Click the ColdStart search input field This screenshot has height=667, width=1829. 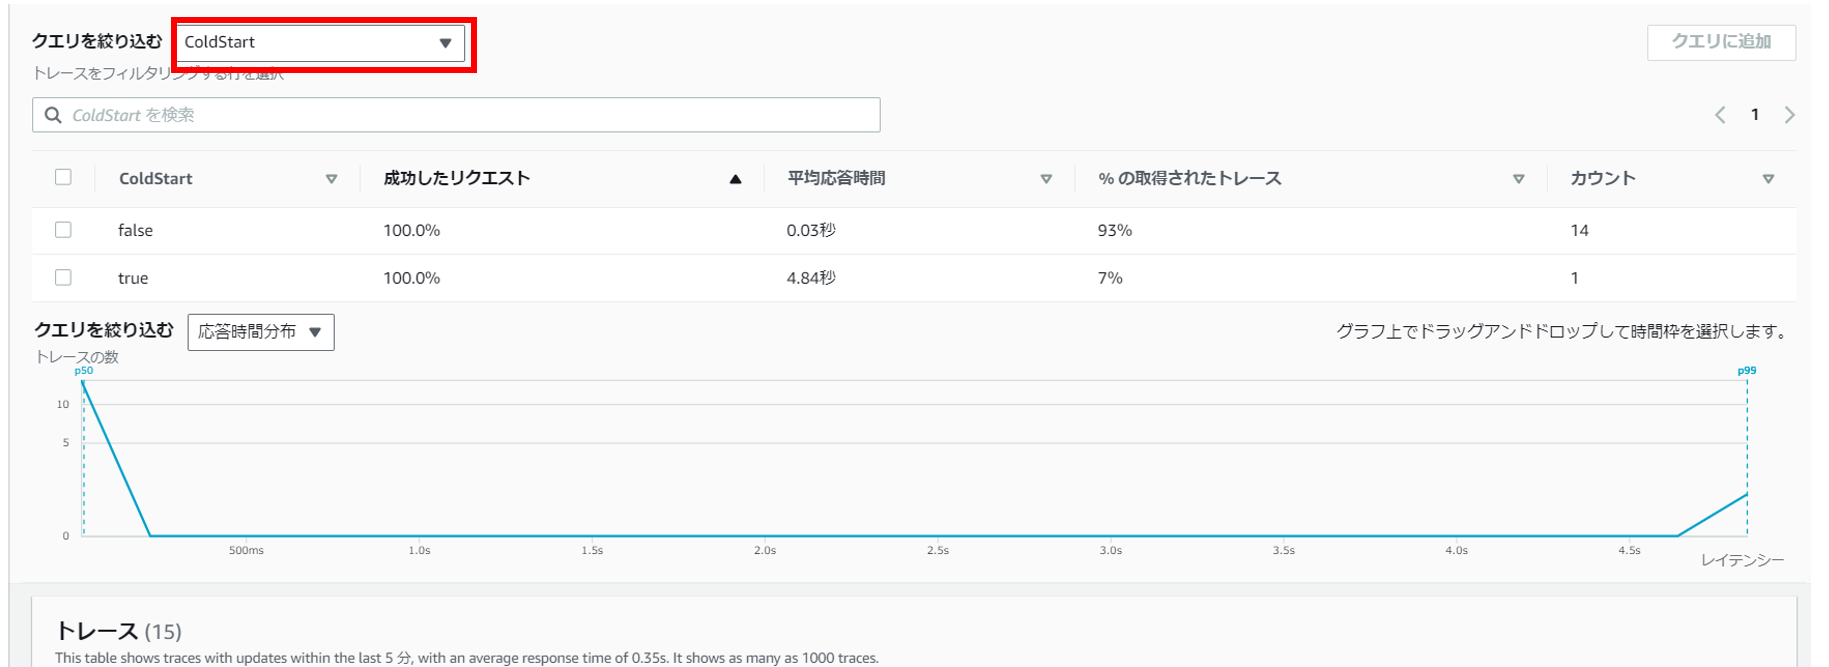click(x=470, y=115)
